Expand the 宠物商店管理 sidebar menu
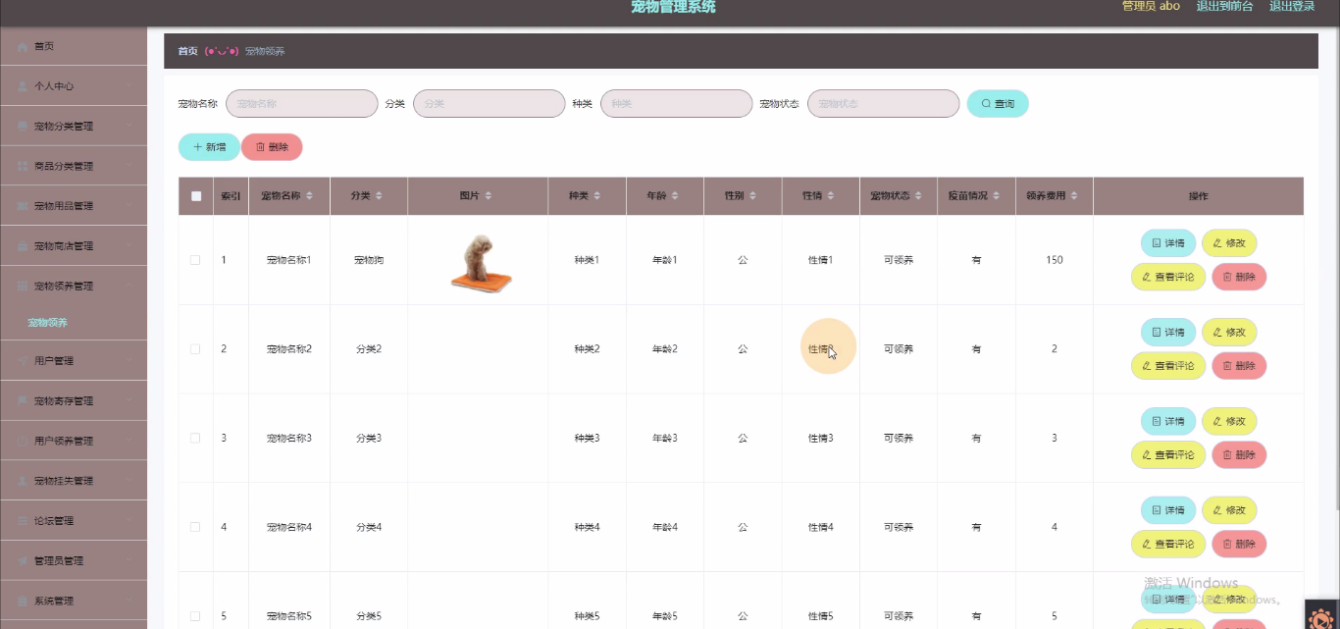The height and width of the screenshot is (629, 1340). (73, 246)
